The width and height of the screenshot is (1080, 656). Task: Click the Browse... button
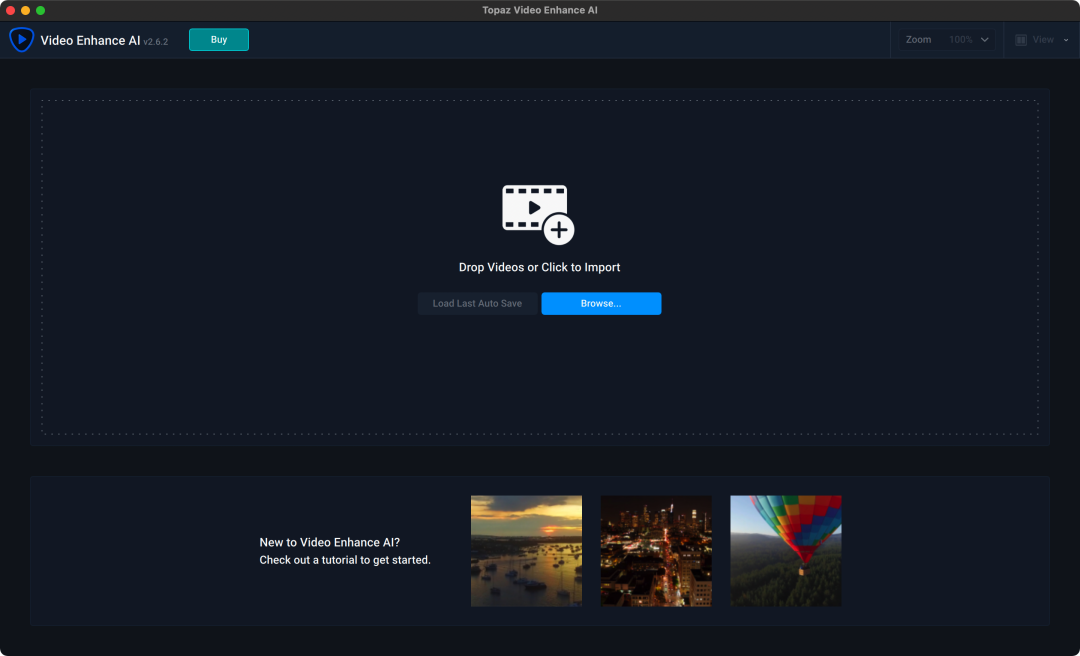tap(601, 304)
